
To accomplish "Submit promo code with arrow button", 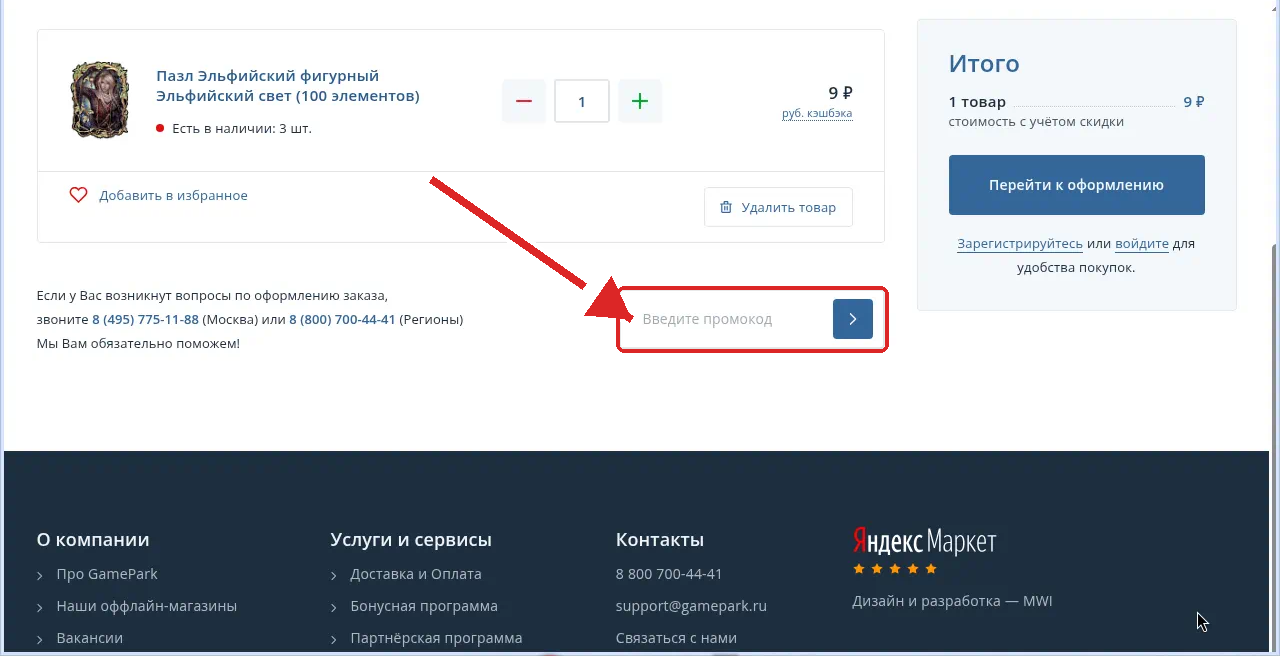I will [x=853, y=319].
